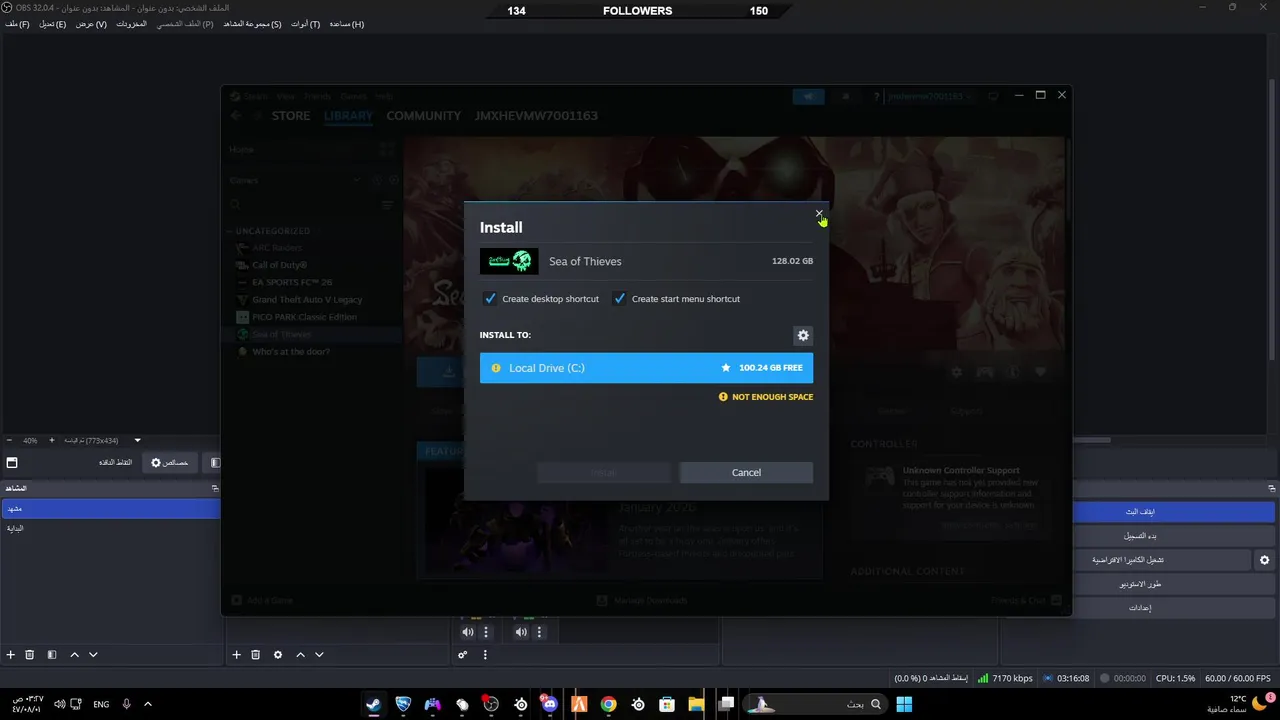Open install location settings gear in Install dialog
The image size is (1280, 720).
click(802, 336)
